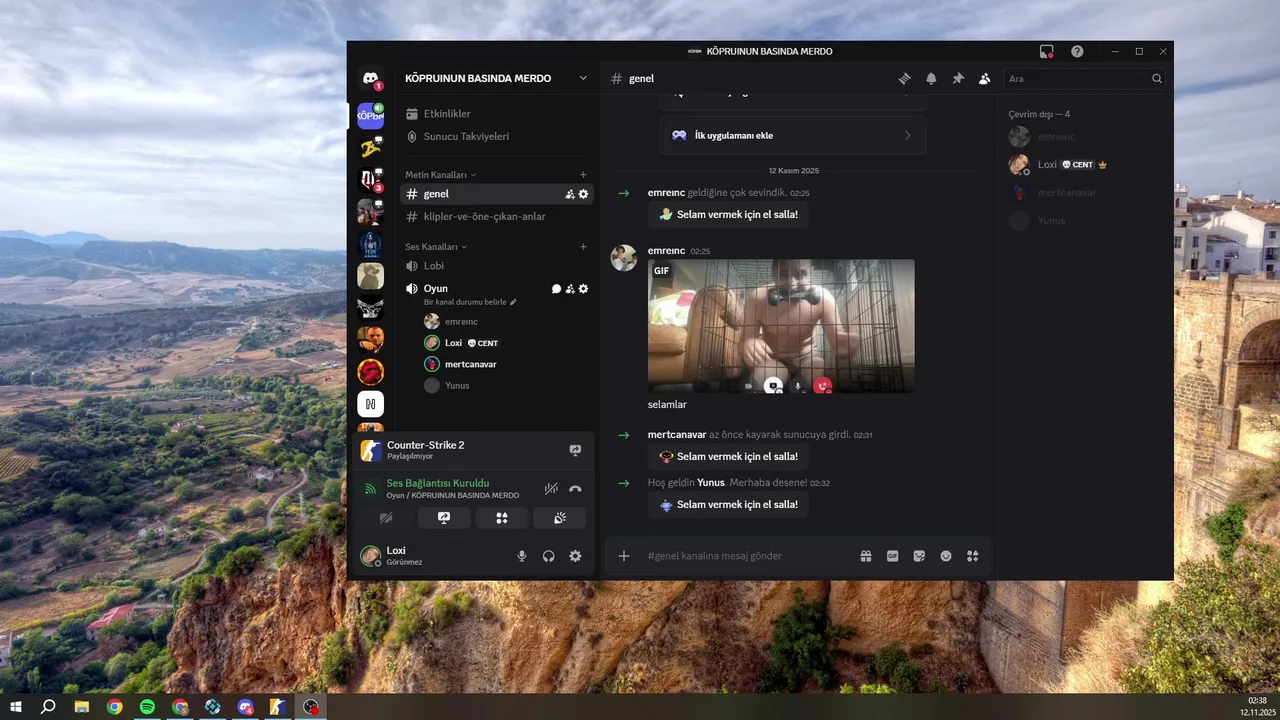
Task: Select the Oyun voice channel
Action: point(436,288)
